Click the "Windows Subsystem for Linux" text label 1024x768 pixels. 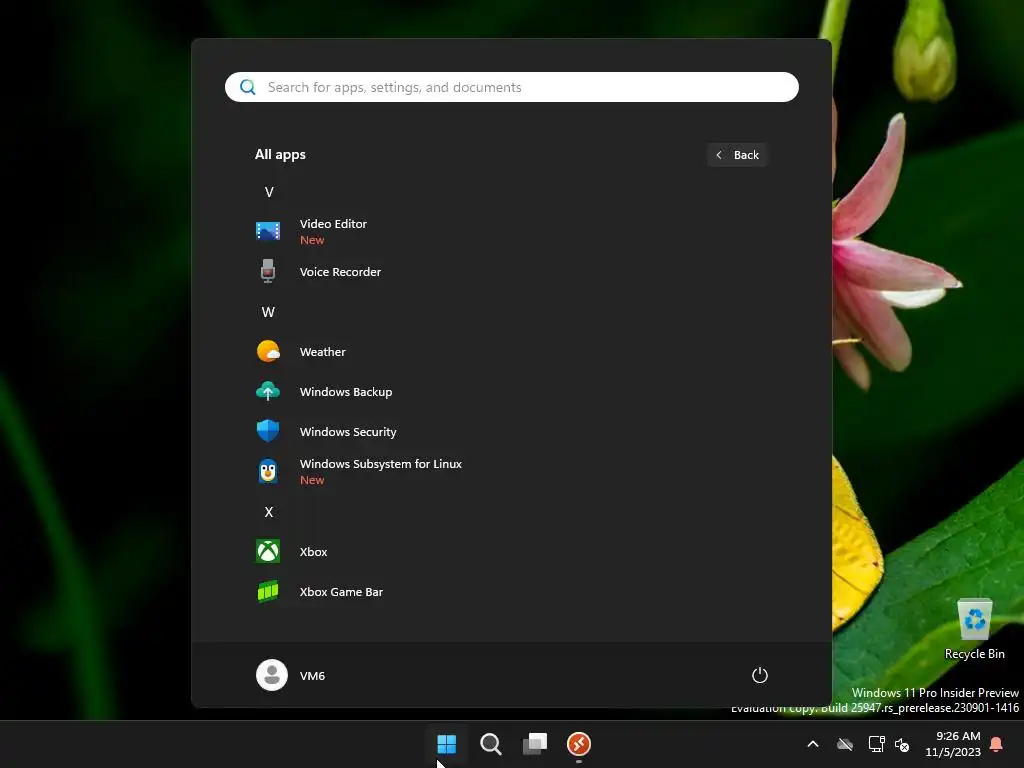coord(381,464)
